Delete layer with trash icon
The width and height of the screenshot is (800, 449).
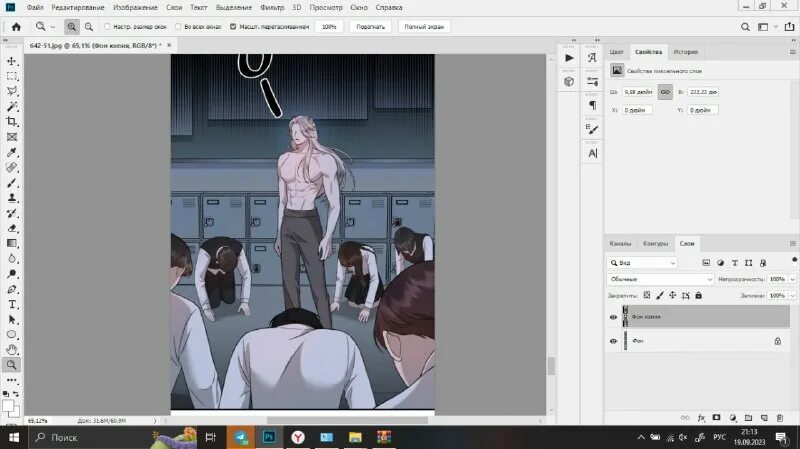780,418
